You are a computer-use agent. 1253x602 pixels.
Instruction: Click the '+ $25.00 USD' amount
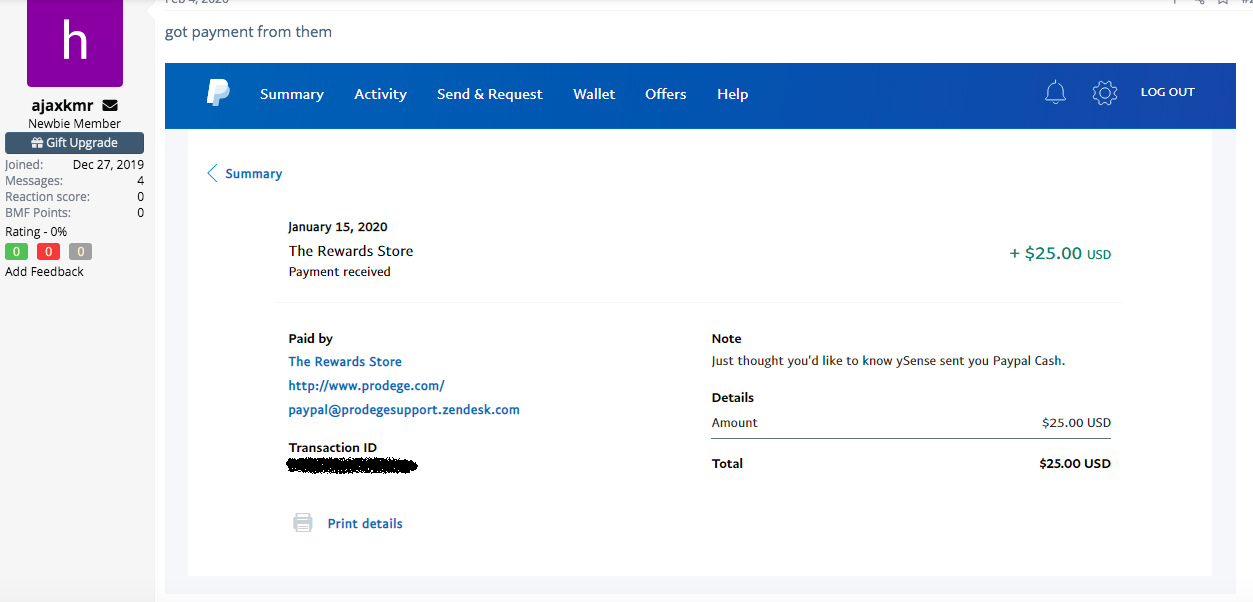pyautogui.click(x=1060, y=254)
